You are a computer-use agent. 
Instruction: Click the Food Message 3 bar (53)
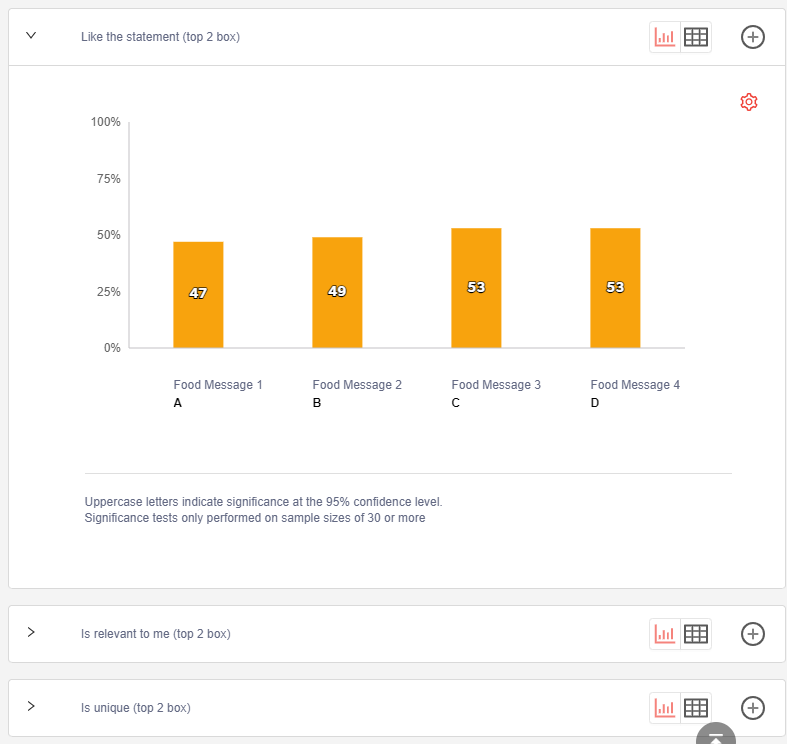point(476,288)
